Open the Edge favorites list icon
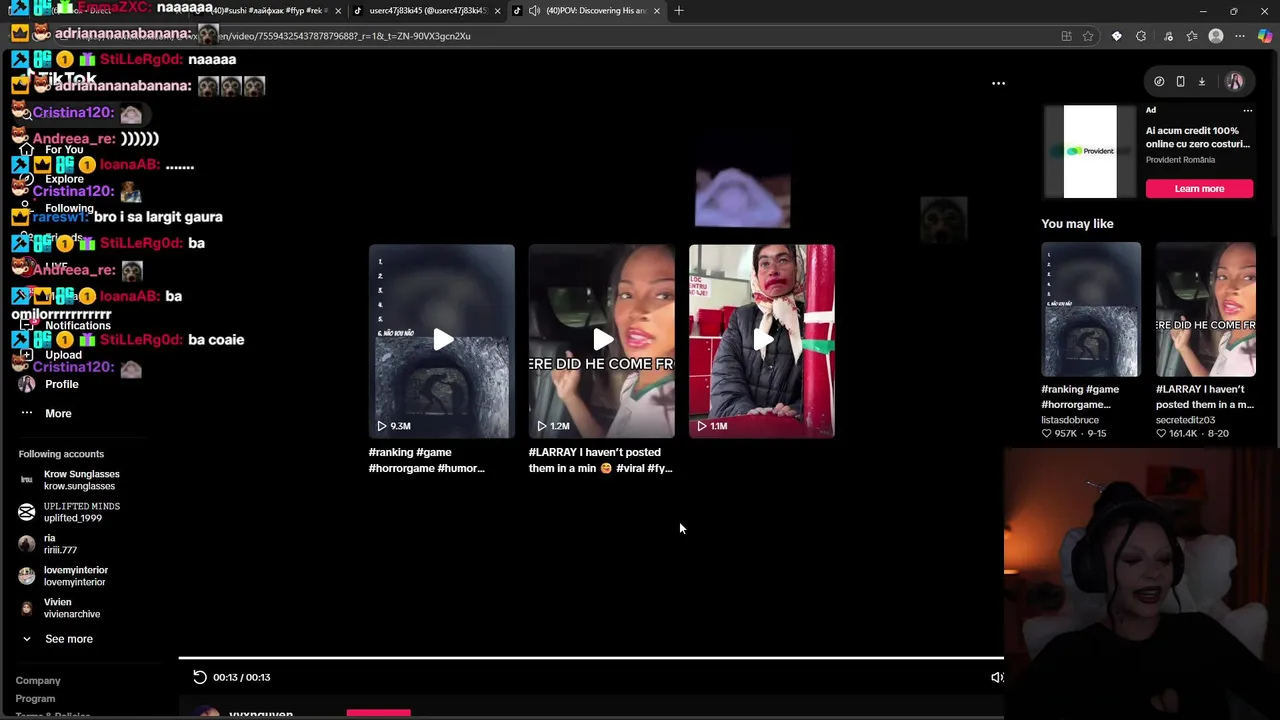This screenshot has height=720, width=1280. click(x=1192, y=36)
